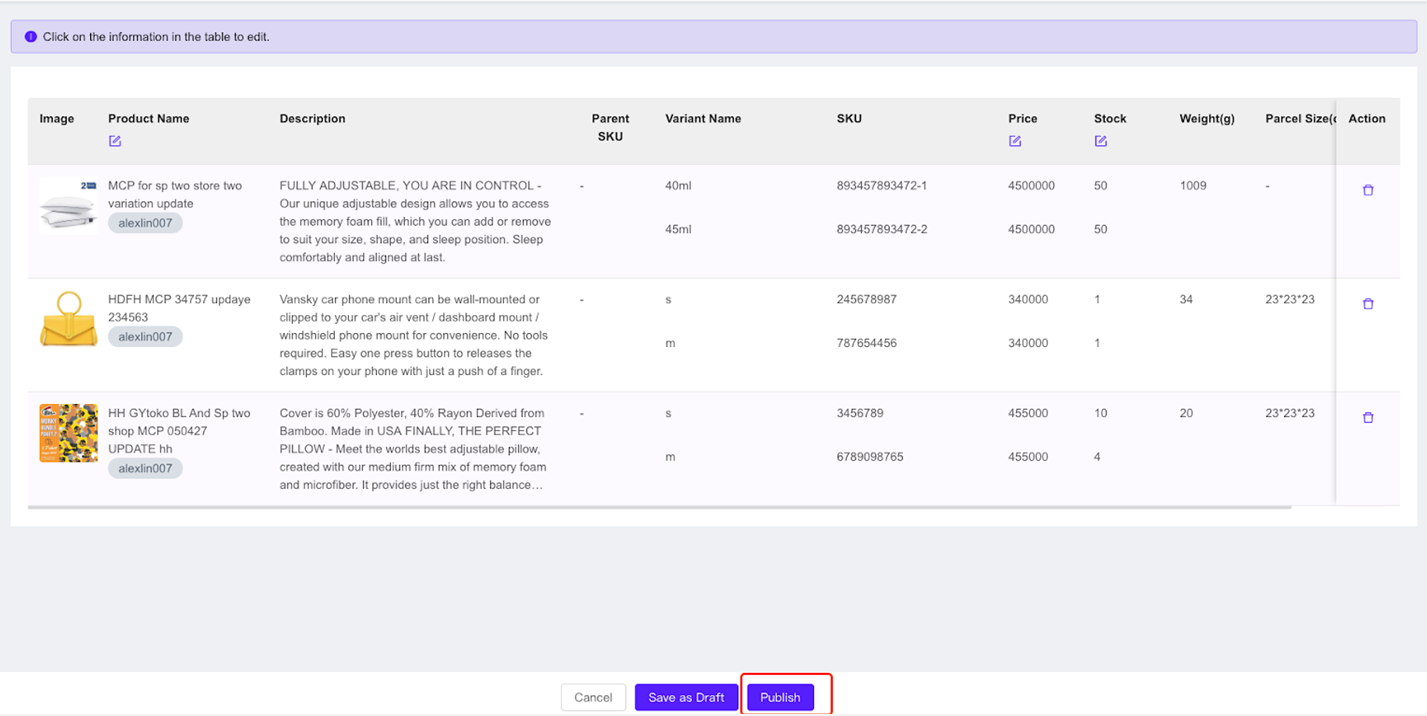Image resolution: width=1427 pixels, height=716 pixels.
Task: Click the edit icon under Stock header
Action: tap(1101, 141)
